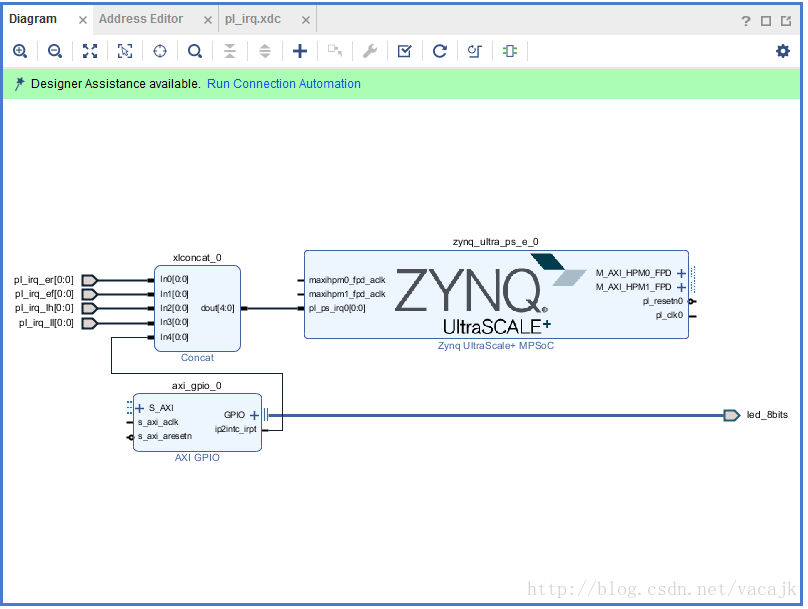808x609 pixels.
Task: Click the pl_ps_irq0[0:0] pin on Zynq
Action: coord(337,308)
